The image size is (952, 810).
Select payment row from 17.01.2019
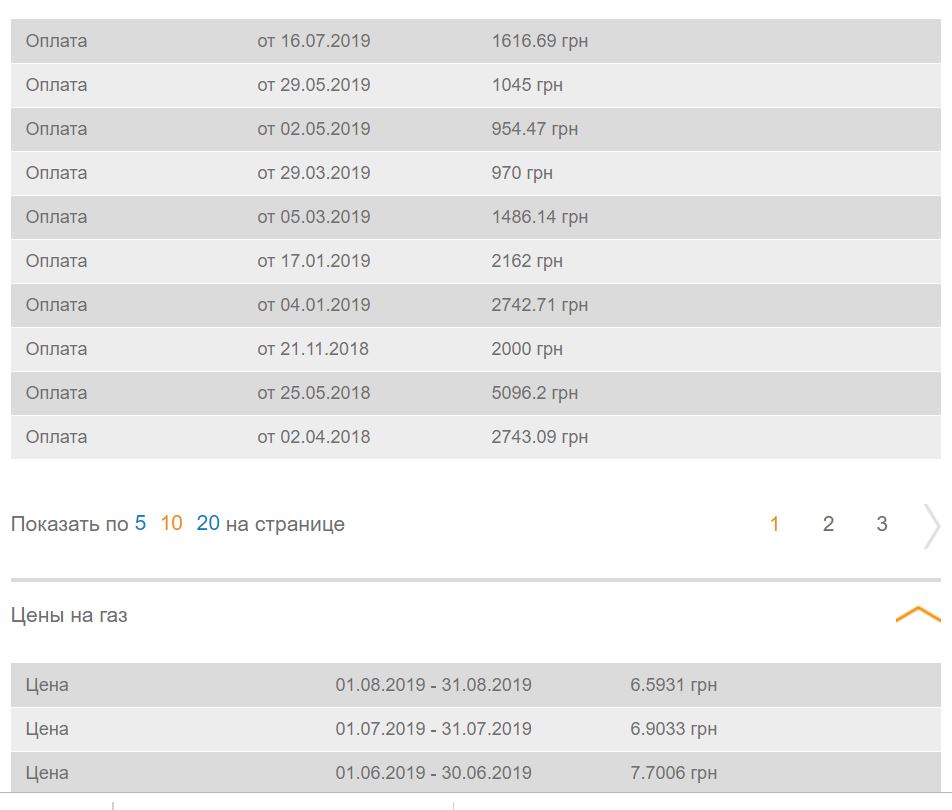click(476, 261)
